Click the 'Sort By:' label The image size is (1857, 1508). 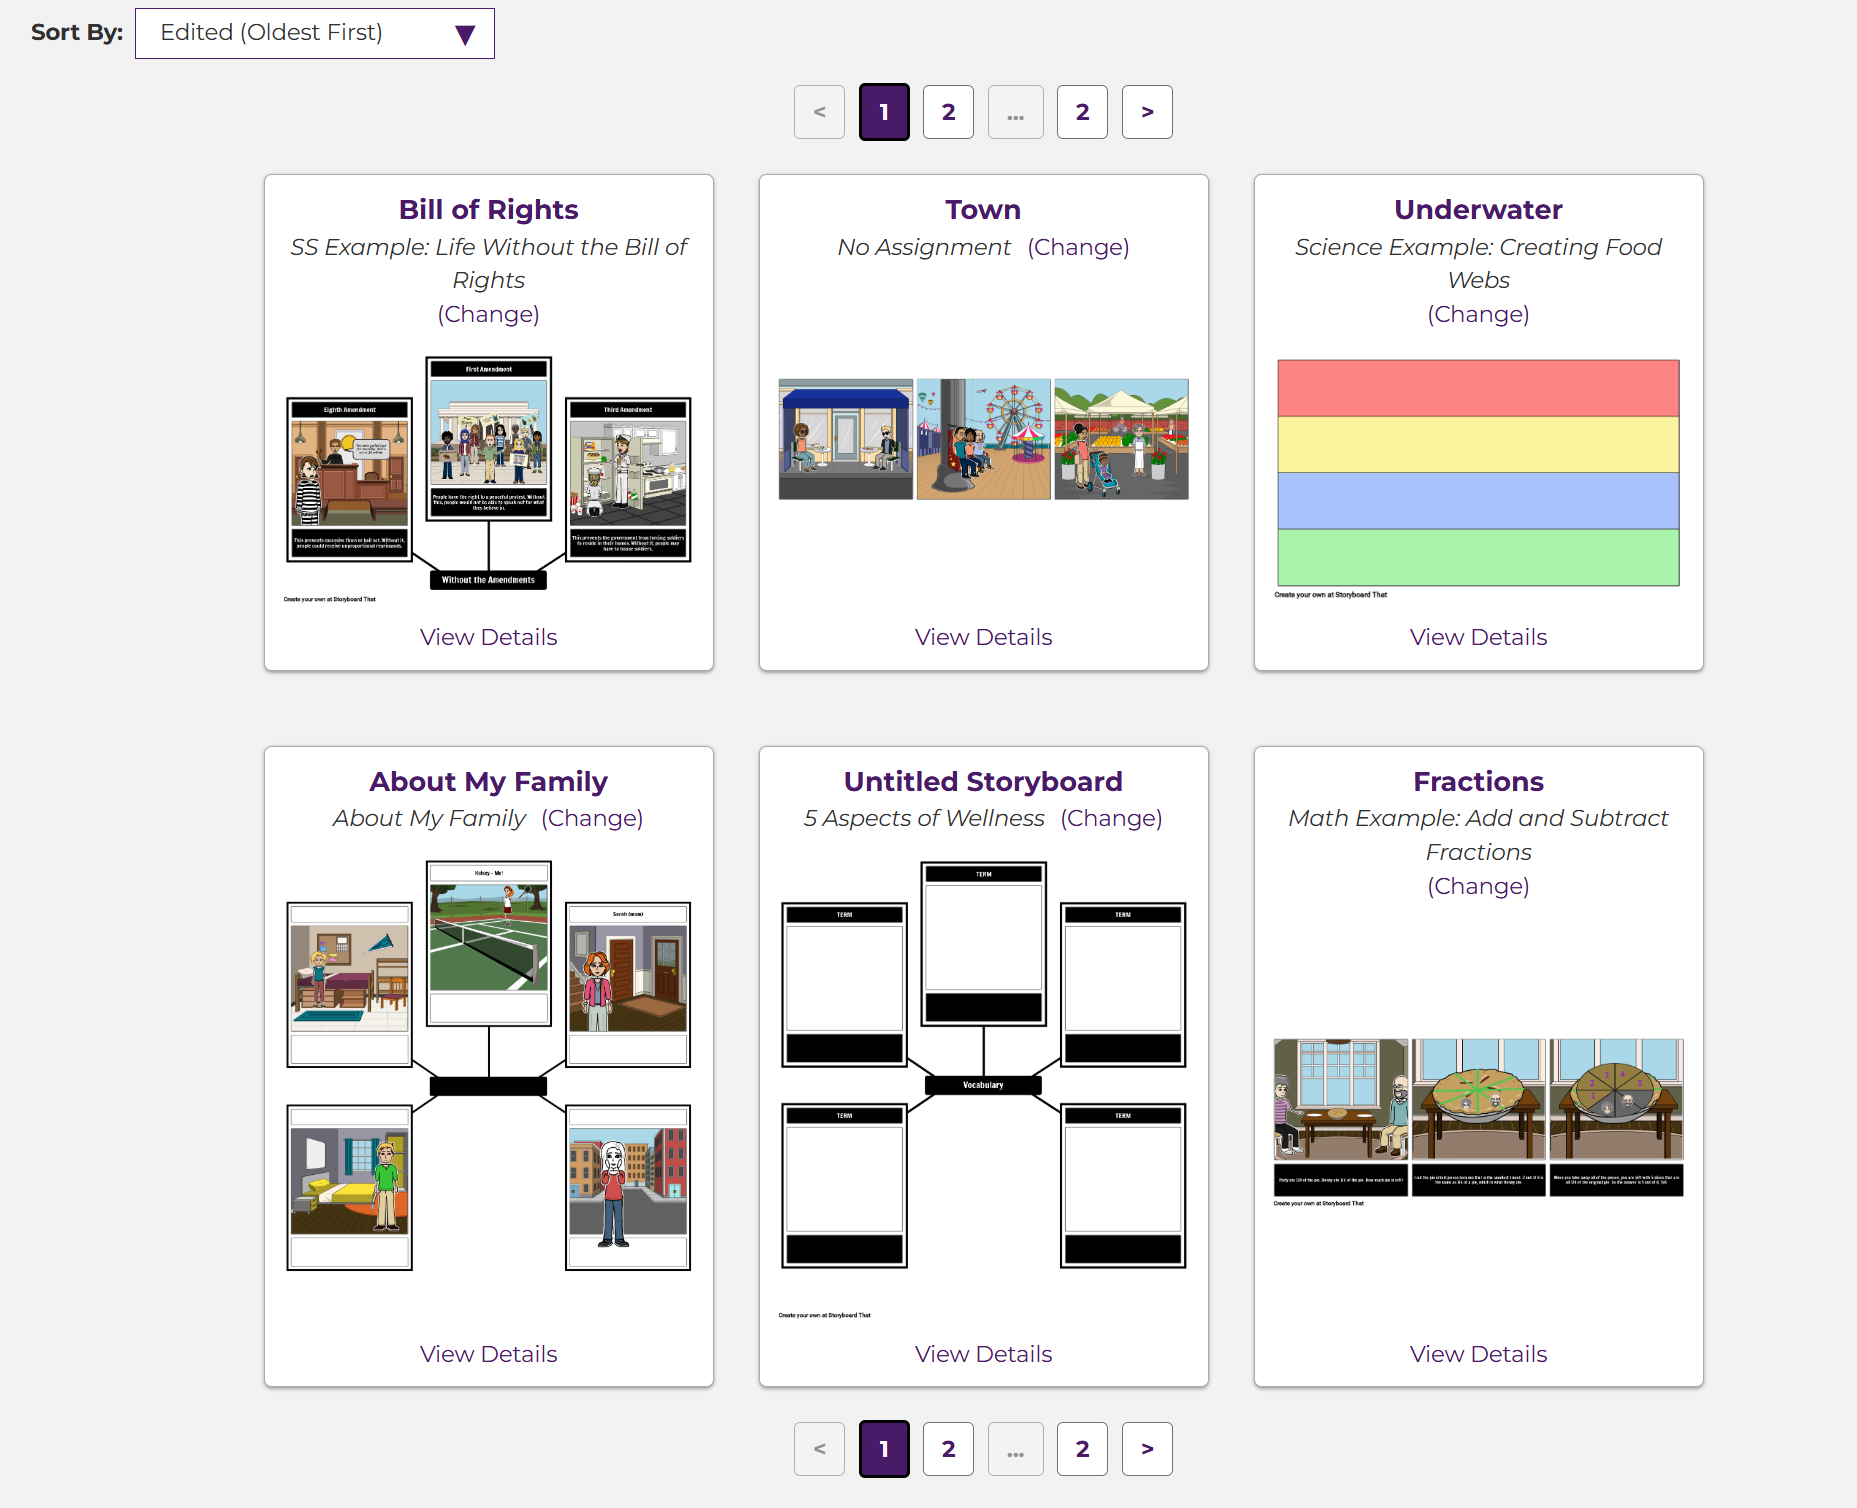click(77, 32)
